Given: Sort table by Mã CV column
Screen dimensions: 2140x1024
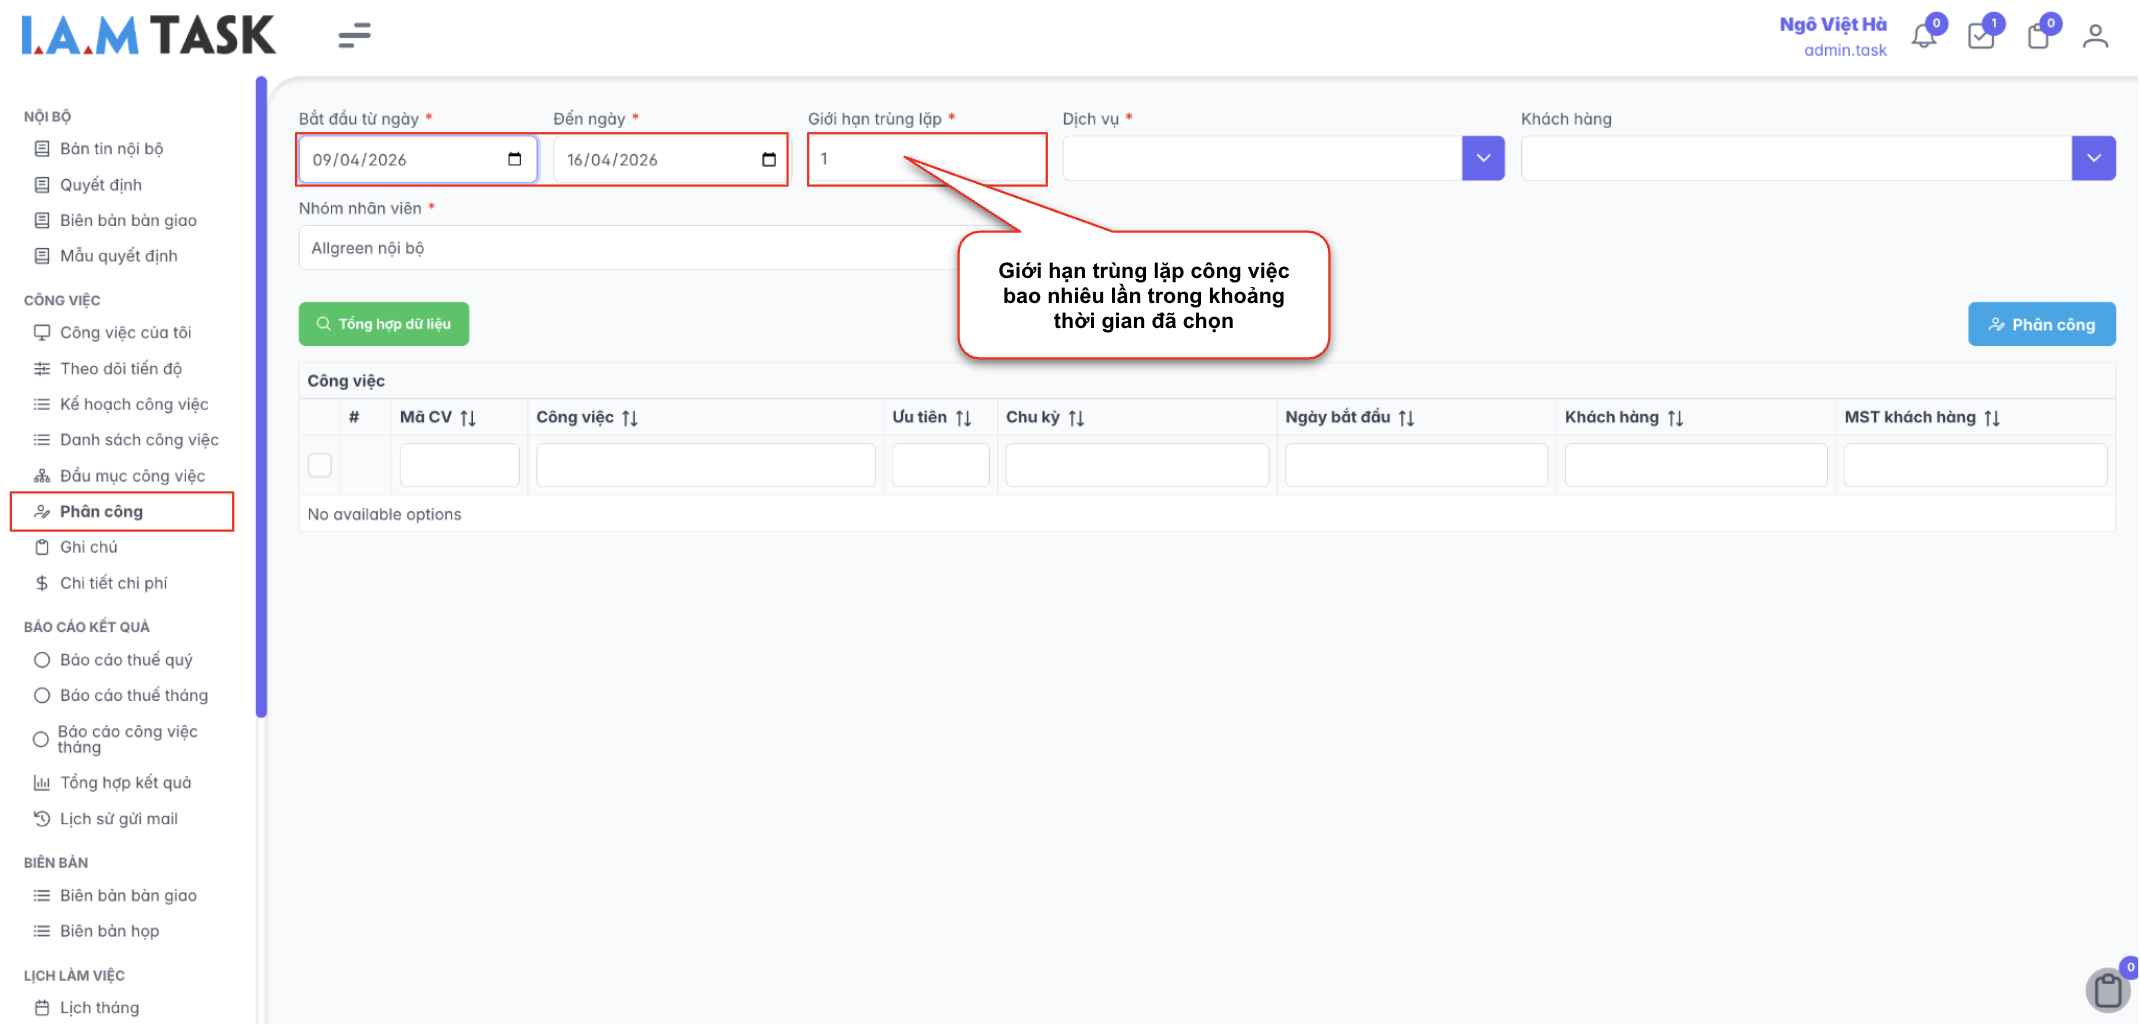Looking at the screenshot, I should [468, 418].
